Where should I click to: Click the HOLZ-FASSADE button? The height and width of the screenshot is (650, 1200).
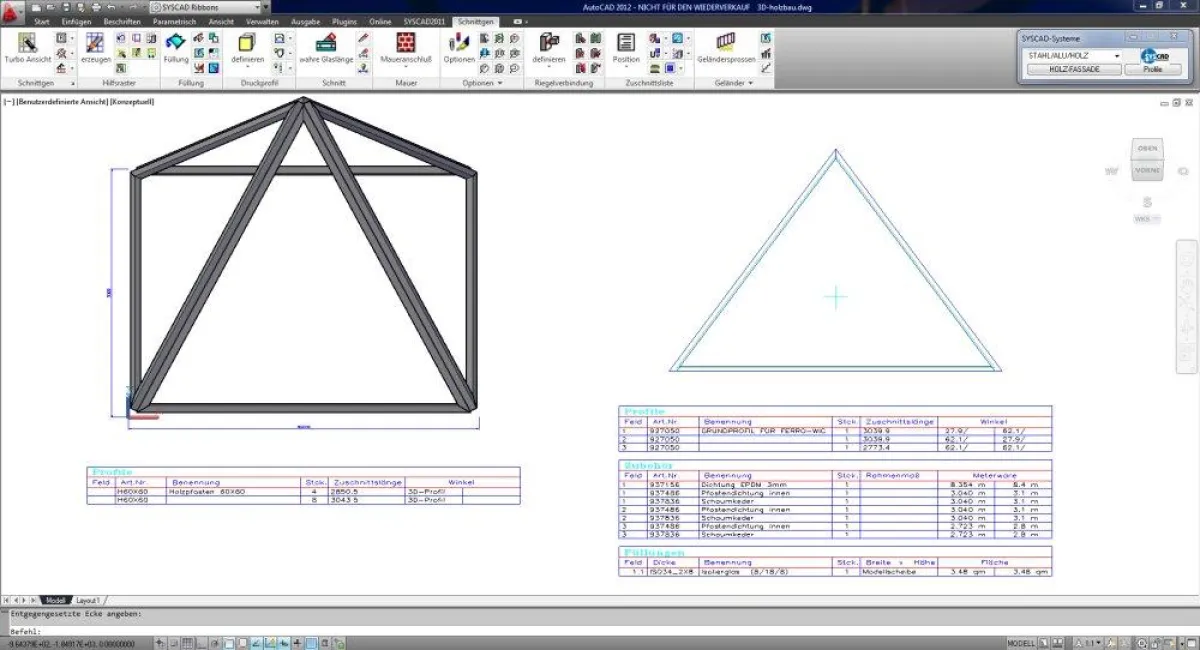1074,70
